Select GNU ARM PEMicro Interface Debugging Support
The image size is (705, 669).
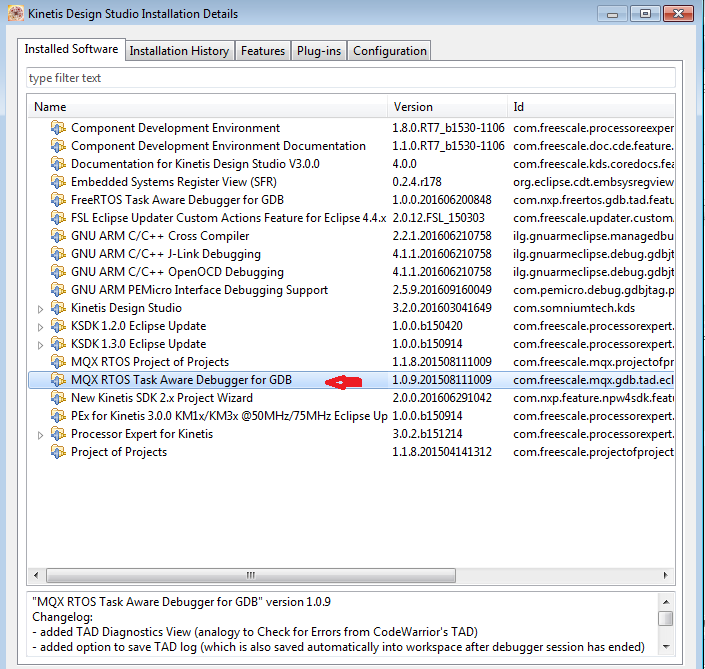pos(351,290)
